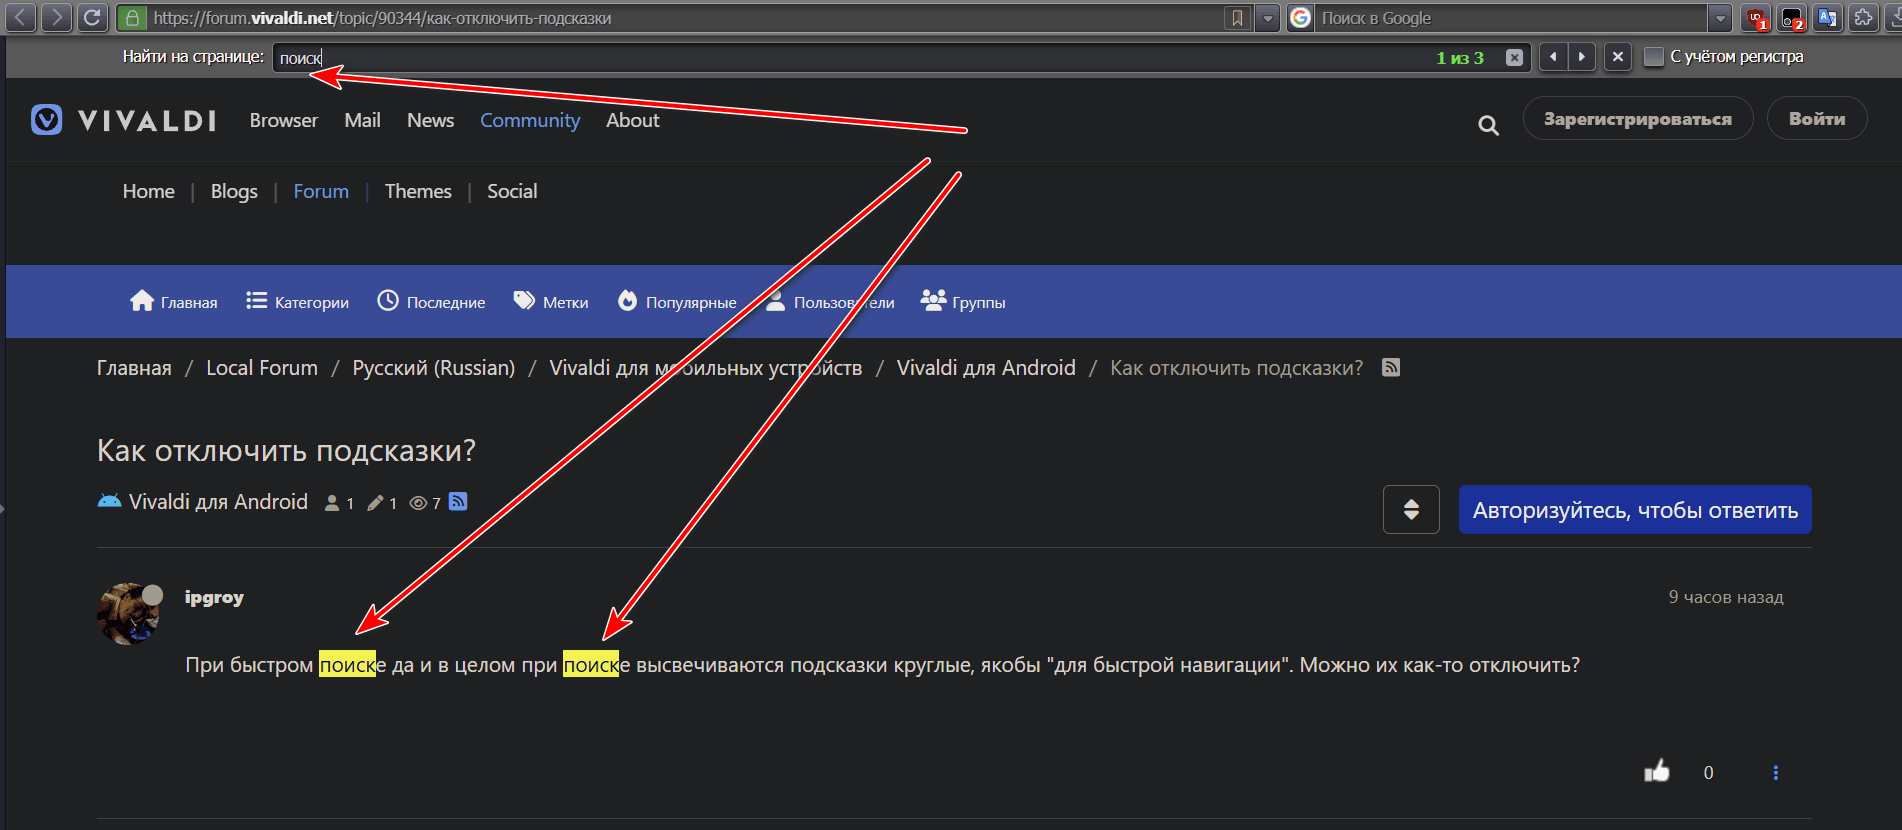Open Категории list in forum navbar
Screen dimensions: 1902x830
[x=297, y=301]
